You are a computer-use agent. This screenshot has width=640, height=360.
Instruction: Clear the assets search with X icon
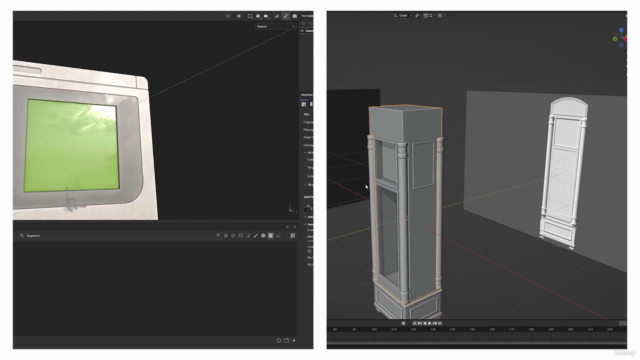click(218, 235)
